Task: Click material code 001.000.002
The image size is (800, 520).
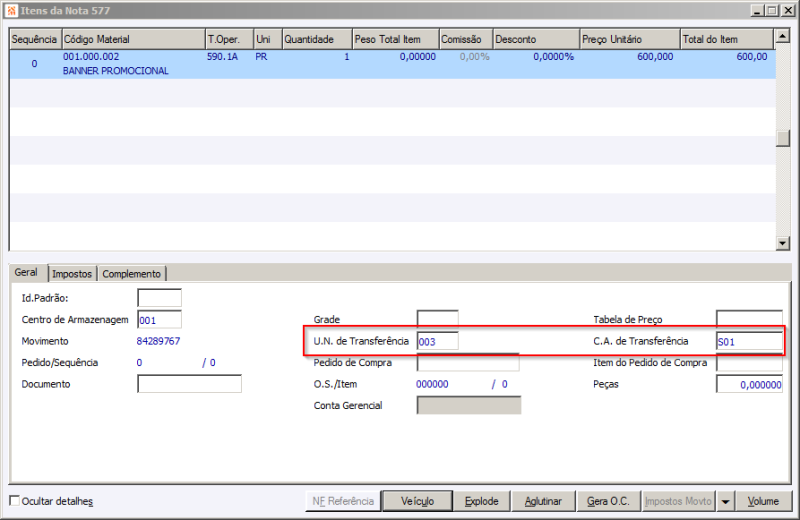Action: click(x=91, y=57)
